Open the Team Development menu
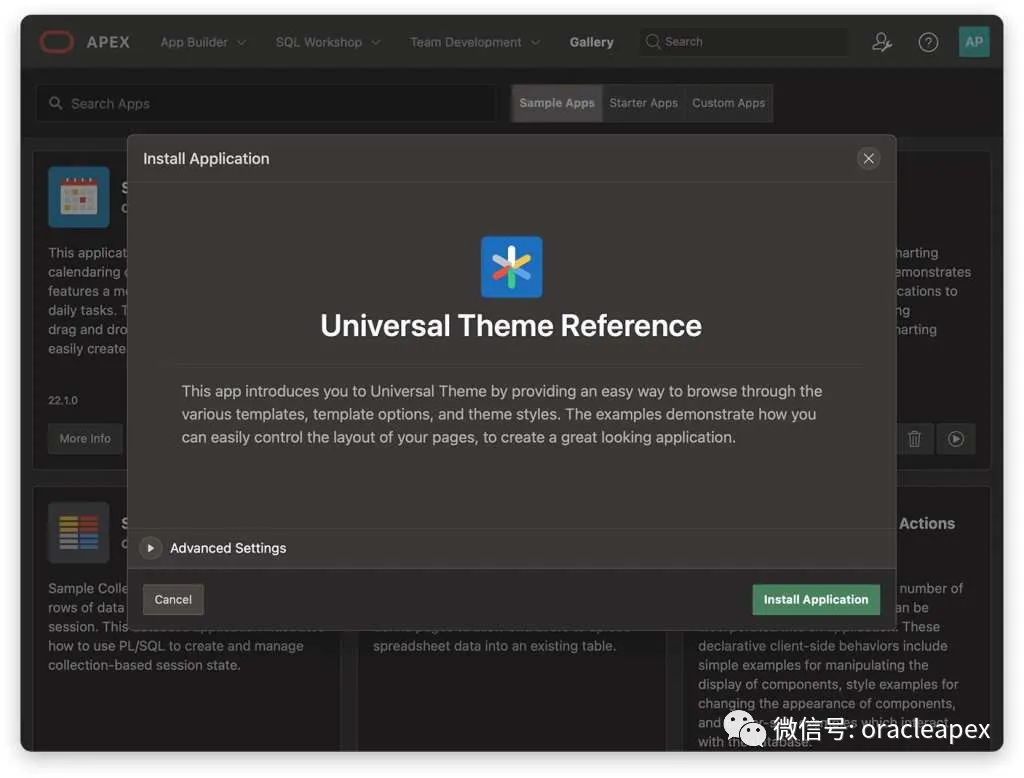This screenshot has width=1024, height=778. pos(475,42)
